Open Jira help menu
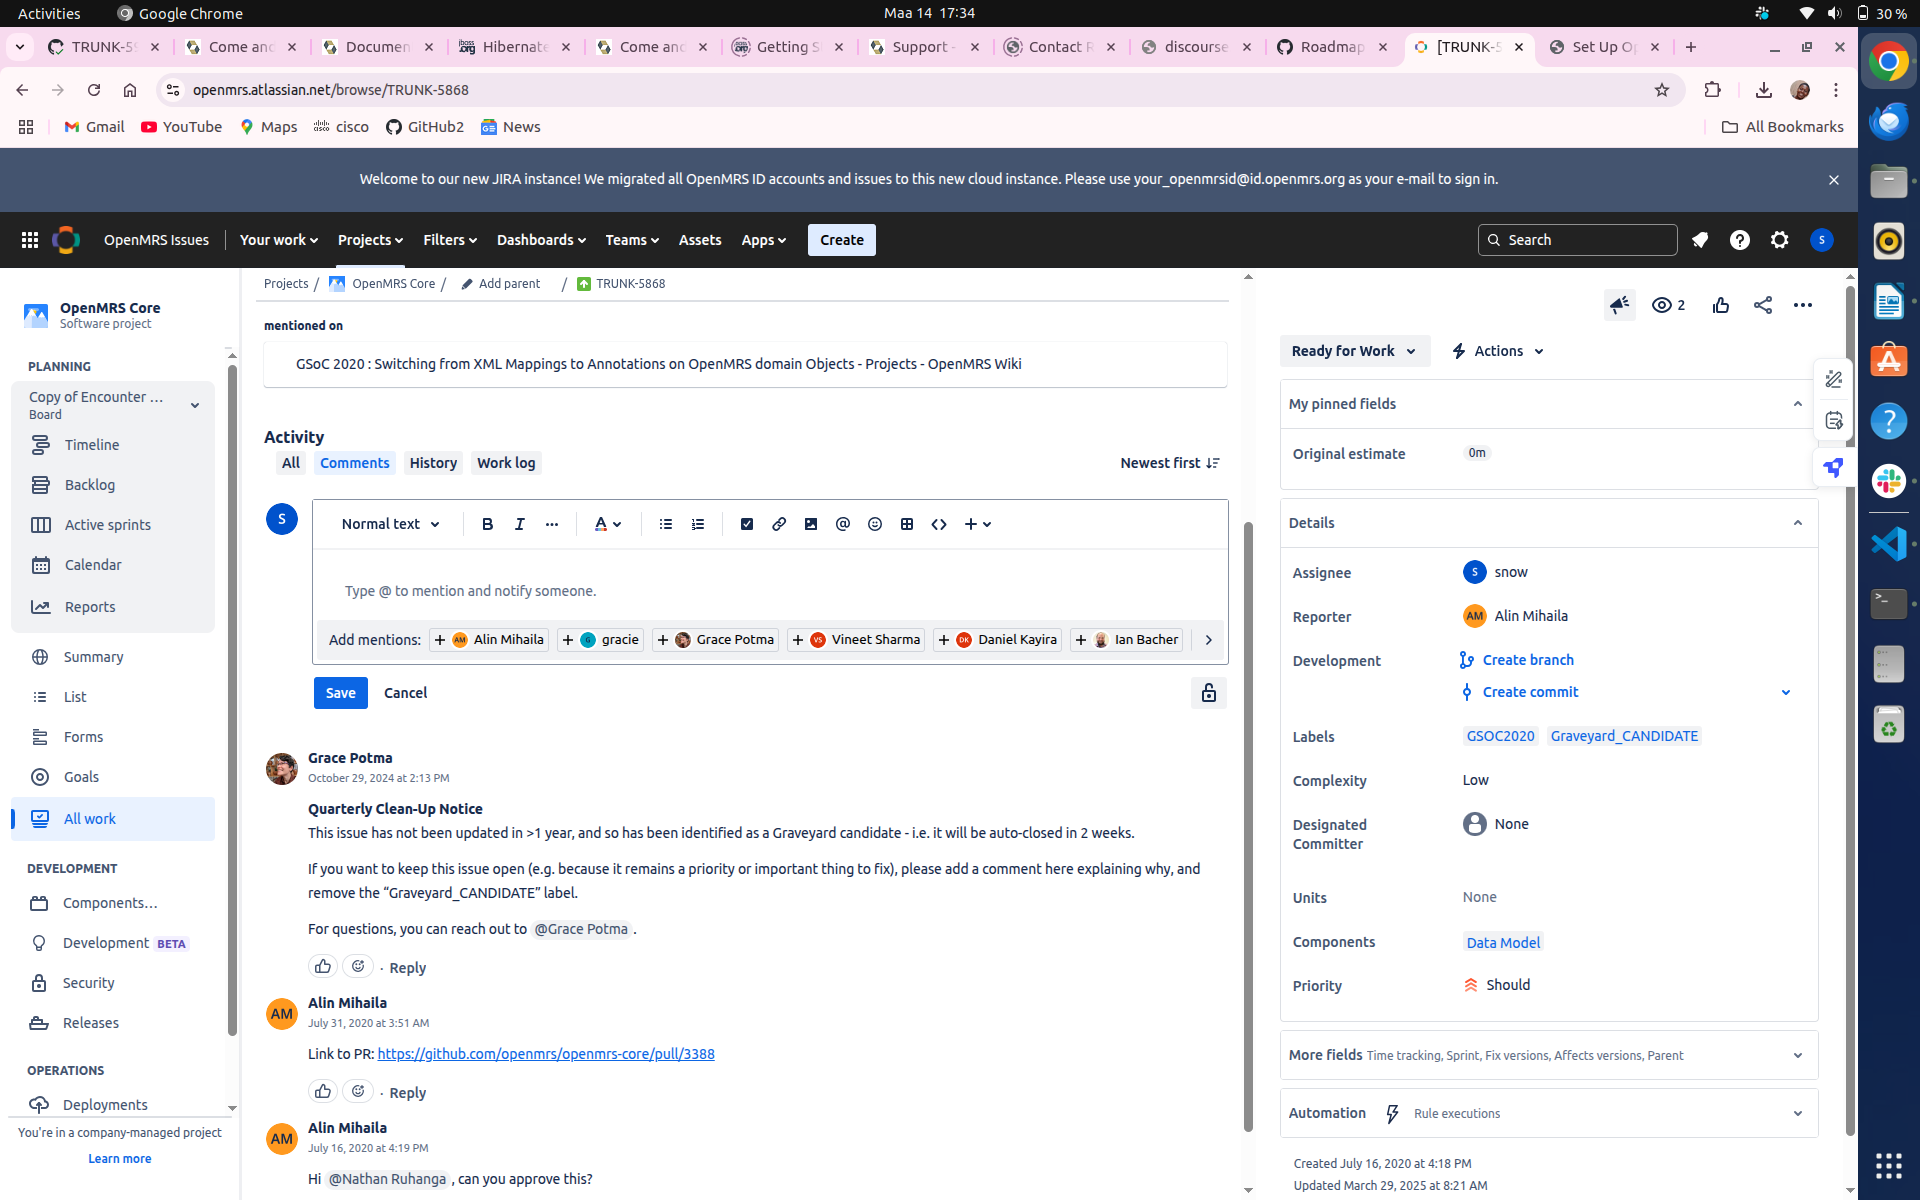Viewport: 1920px width, 1200px height. [x=1739, y=240]
